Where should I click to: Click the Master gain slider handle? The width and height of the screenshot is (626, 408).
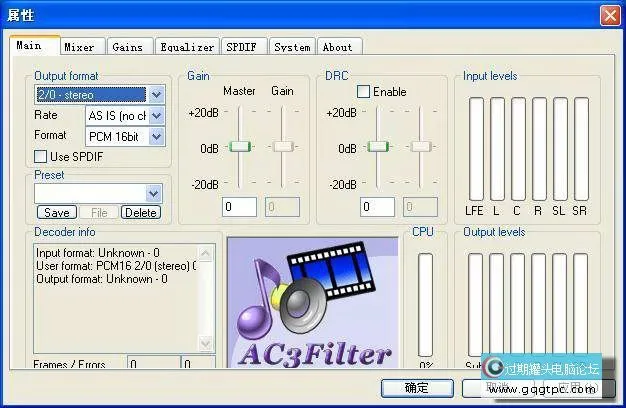[x=239, y=147]
